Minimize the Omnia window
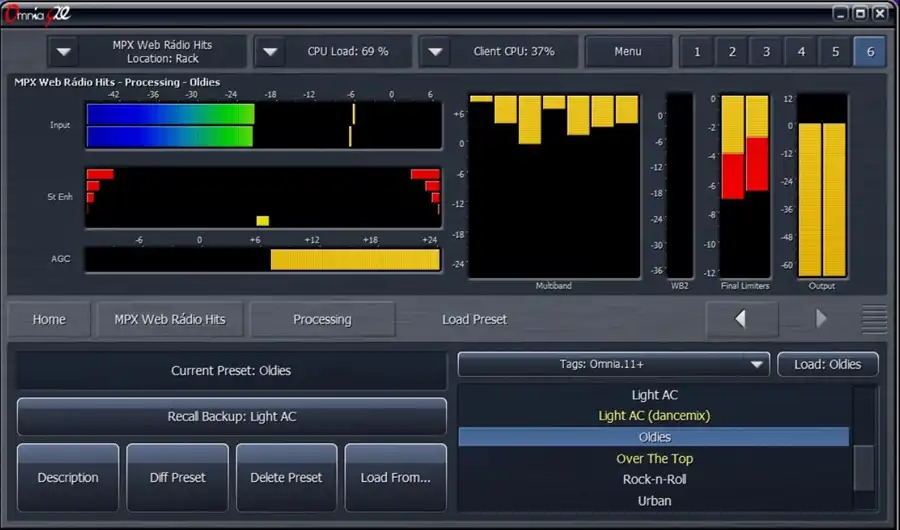 coord(840,14)
